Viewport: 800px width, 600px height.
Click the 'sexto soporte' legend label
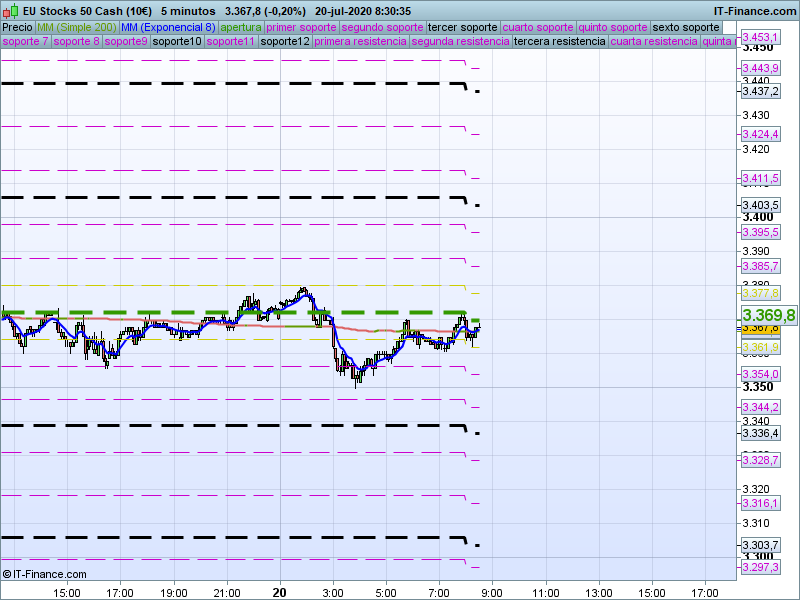[x=685, y=27]
